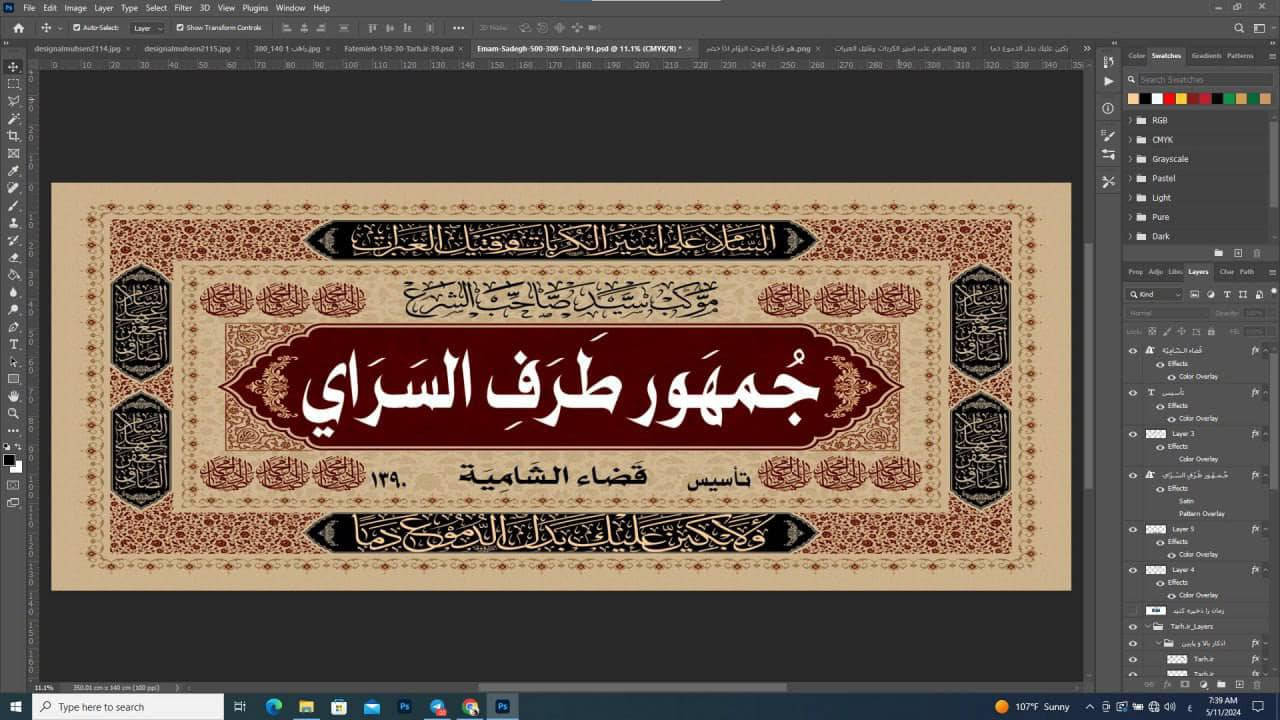
Task: Toggle the Auto-Select checkbox in options bar
Action: point(79,27)
